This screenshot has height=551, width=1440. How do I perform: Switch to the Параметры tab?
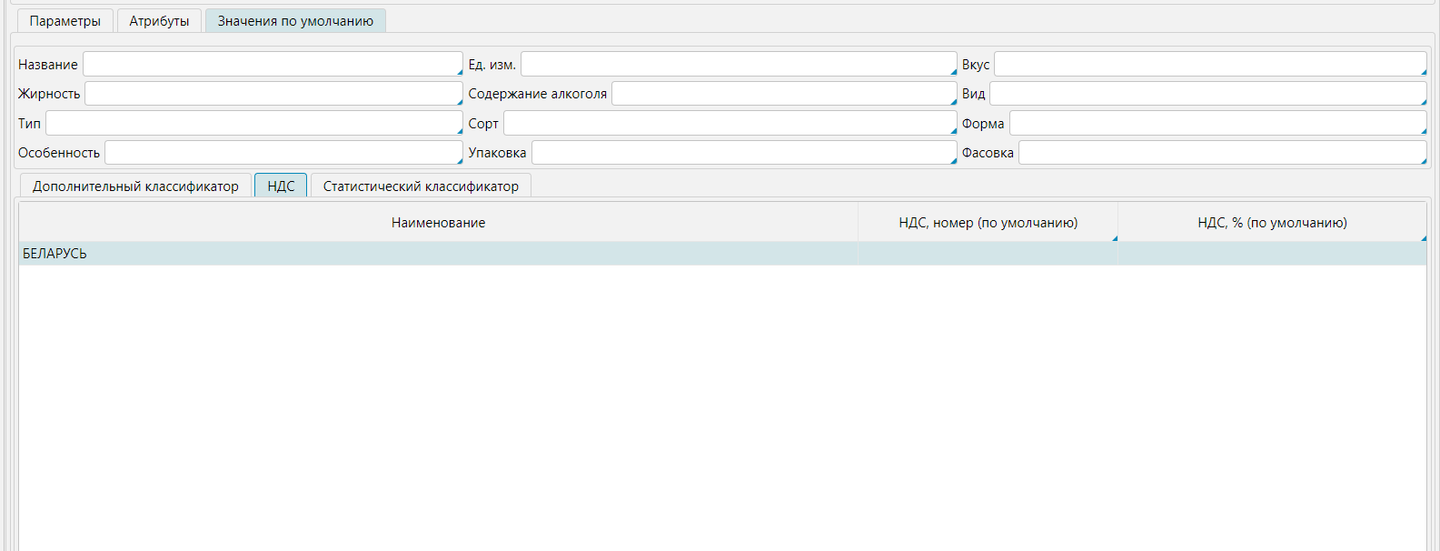(65, 21)
